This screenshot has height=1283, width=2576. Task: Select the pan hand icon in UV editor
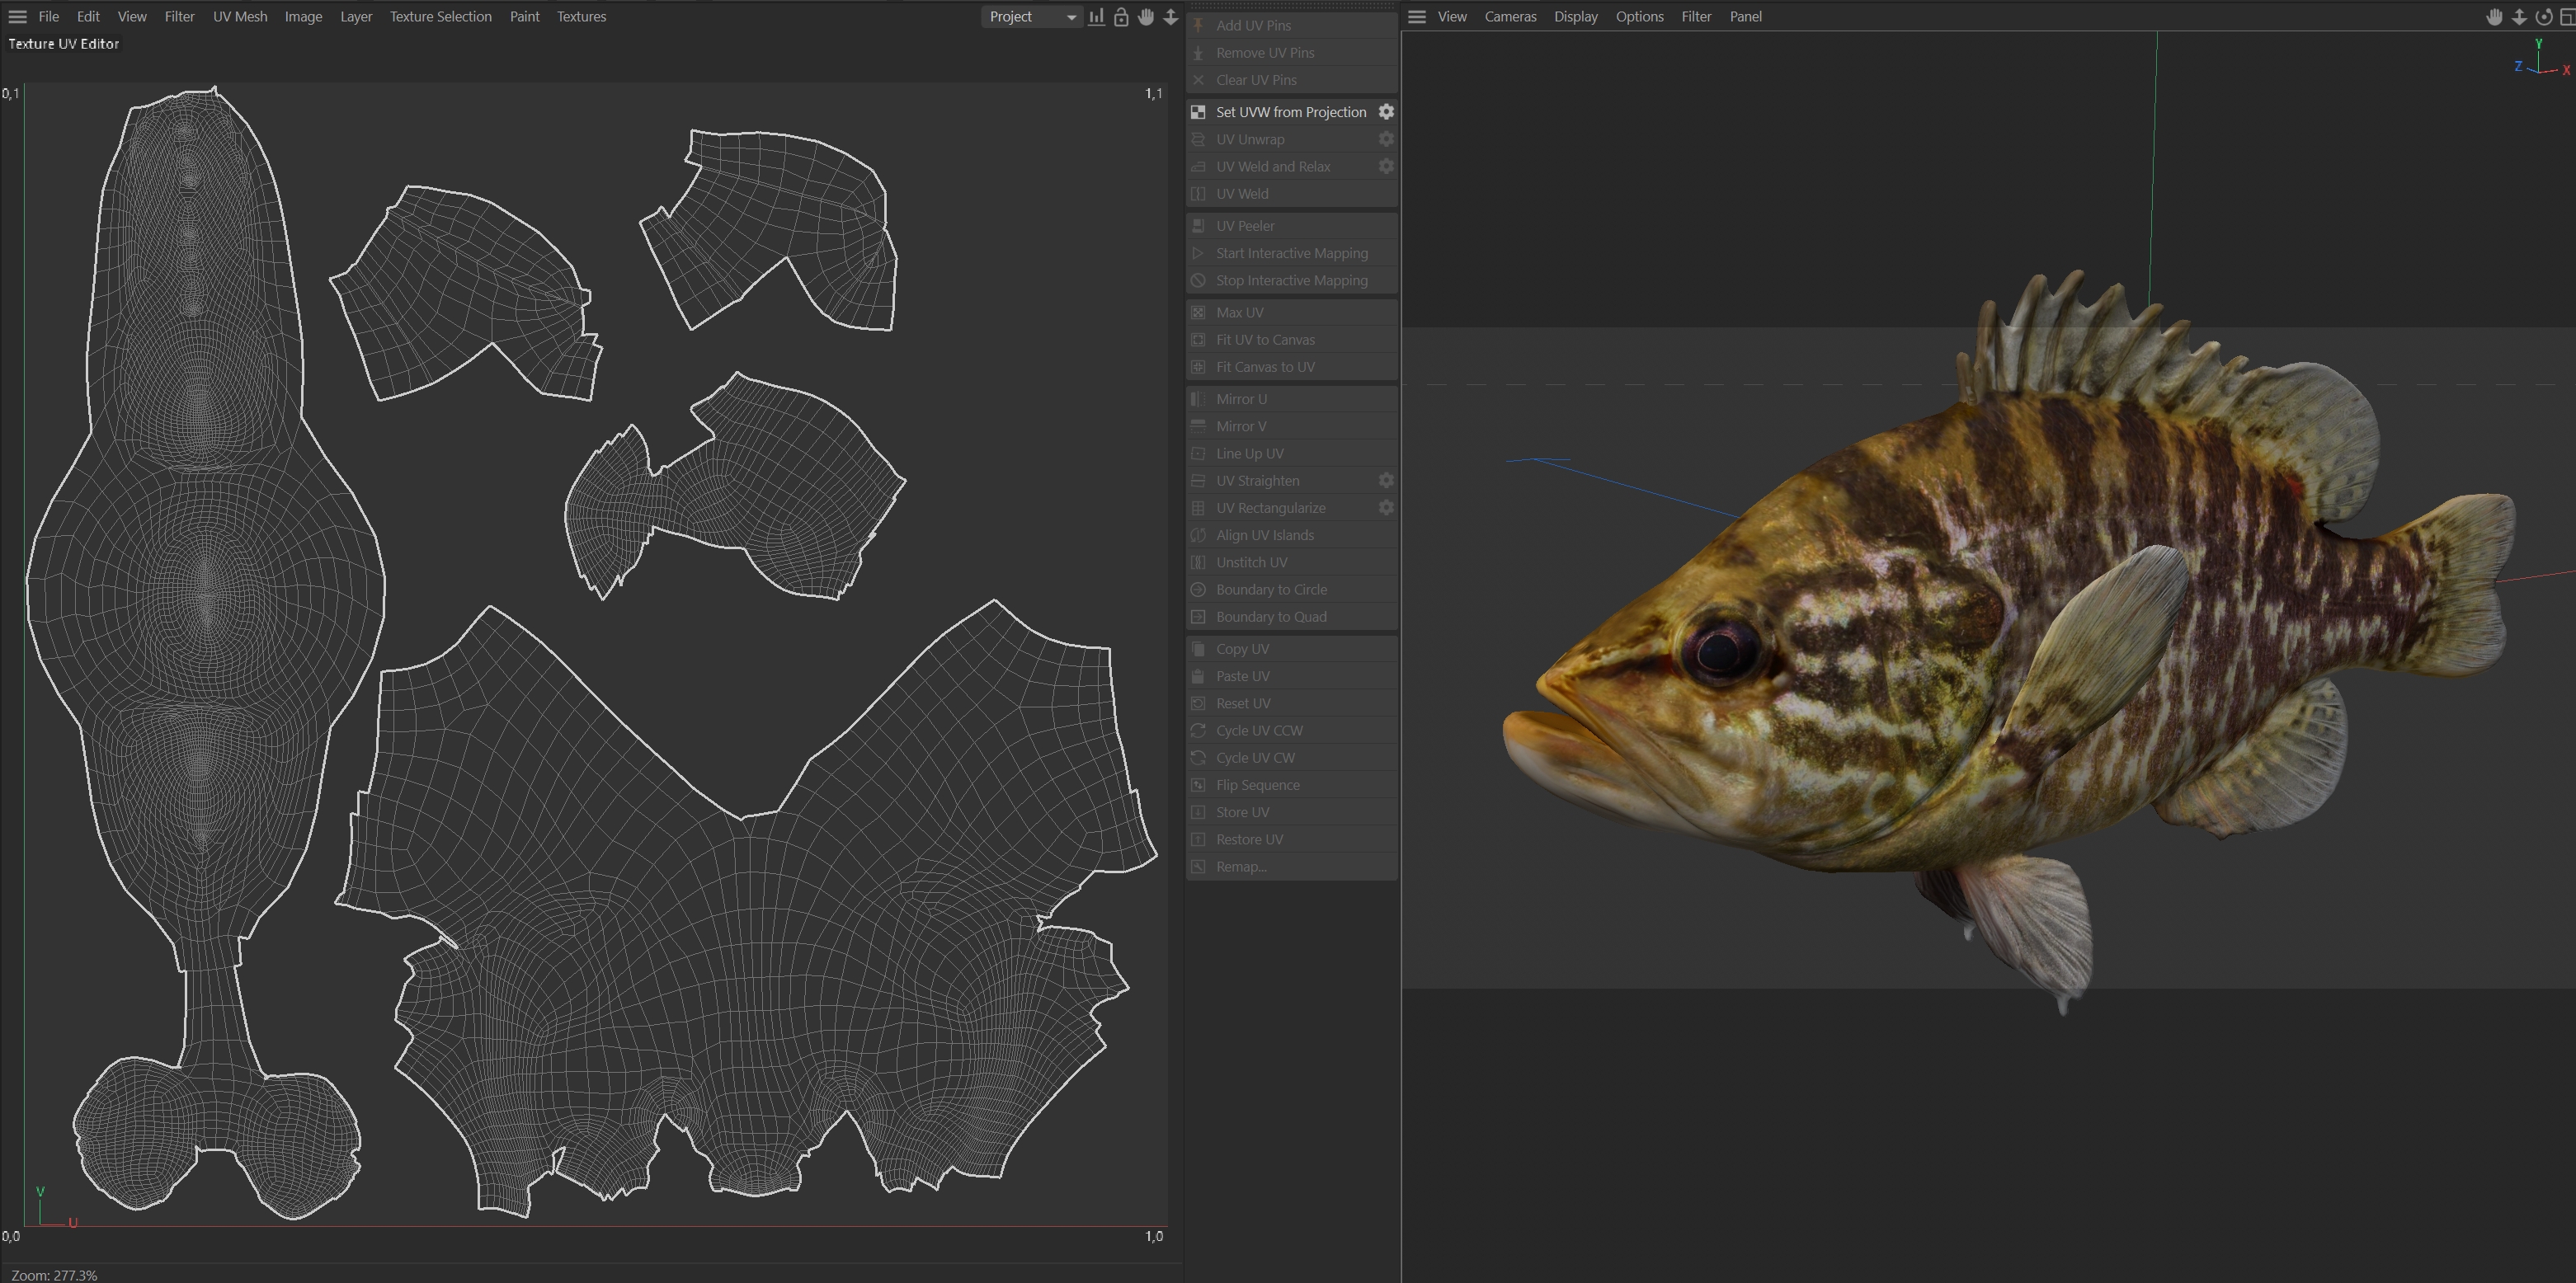tap(1146, 17)
